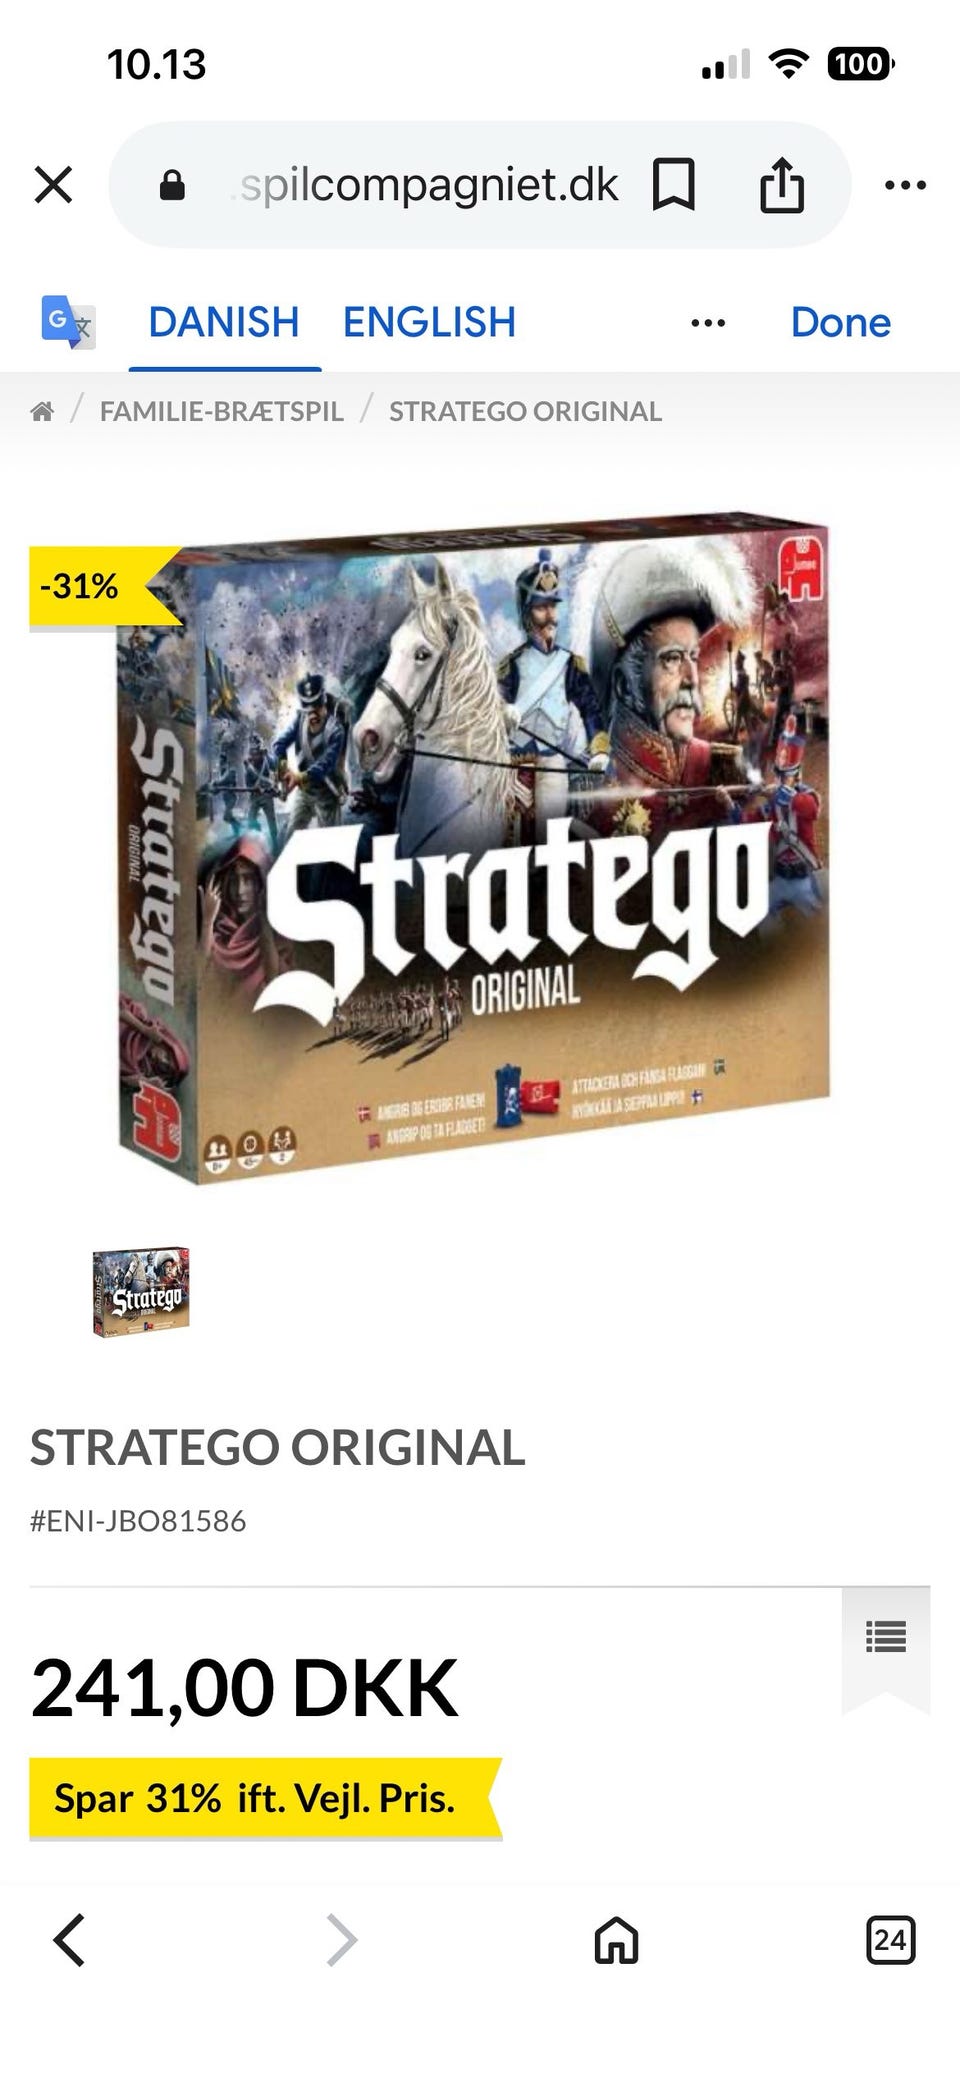This screenshot has width=960, height=2078.
Task: Go back with left chevron arrow
Action: point(69,1940)
